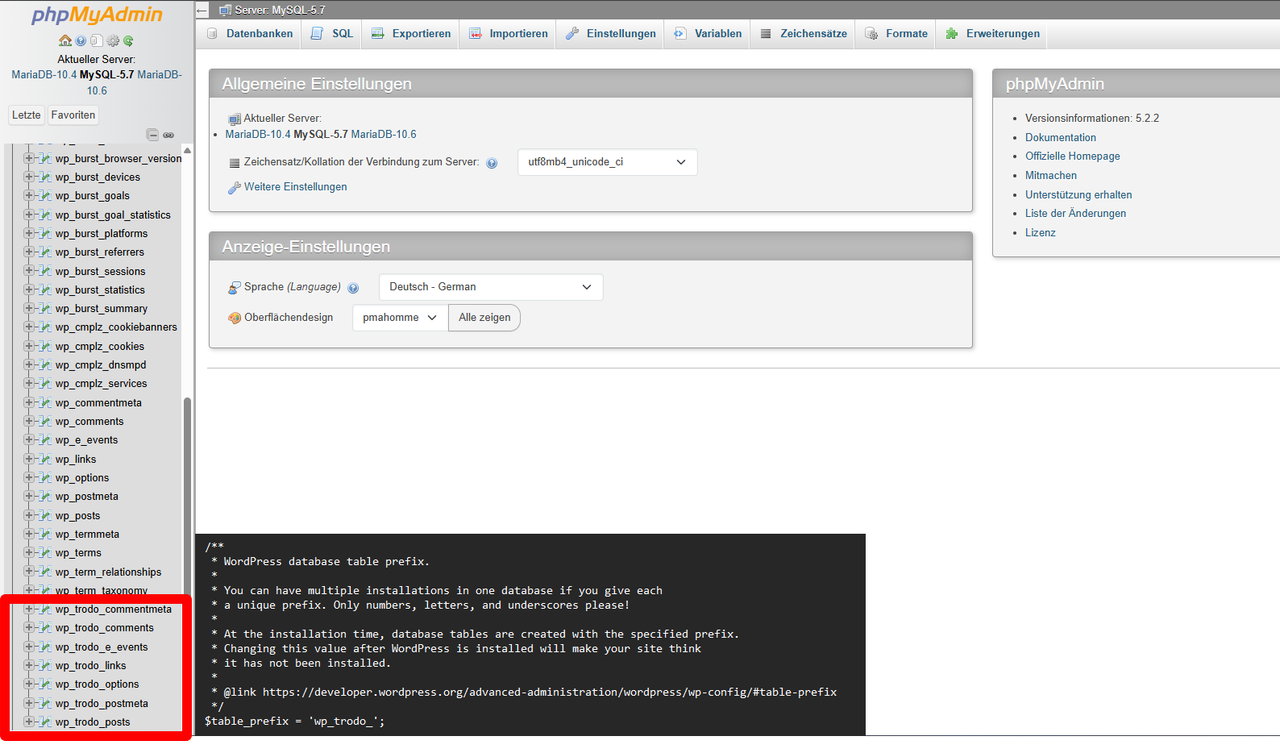Open the blue question-mark documentation icon
Screen dimensions: 1280x741
pos(81,41)
